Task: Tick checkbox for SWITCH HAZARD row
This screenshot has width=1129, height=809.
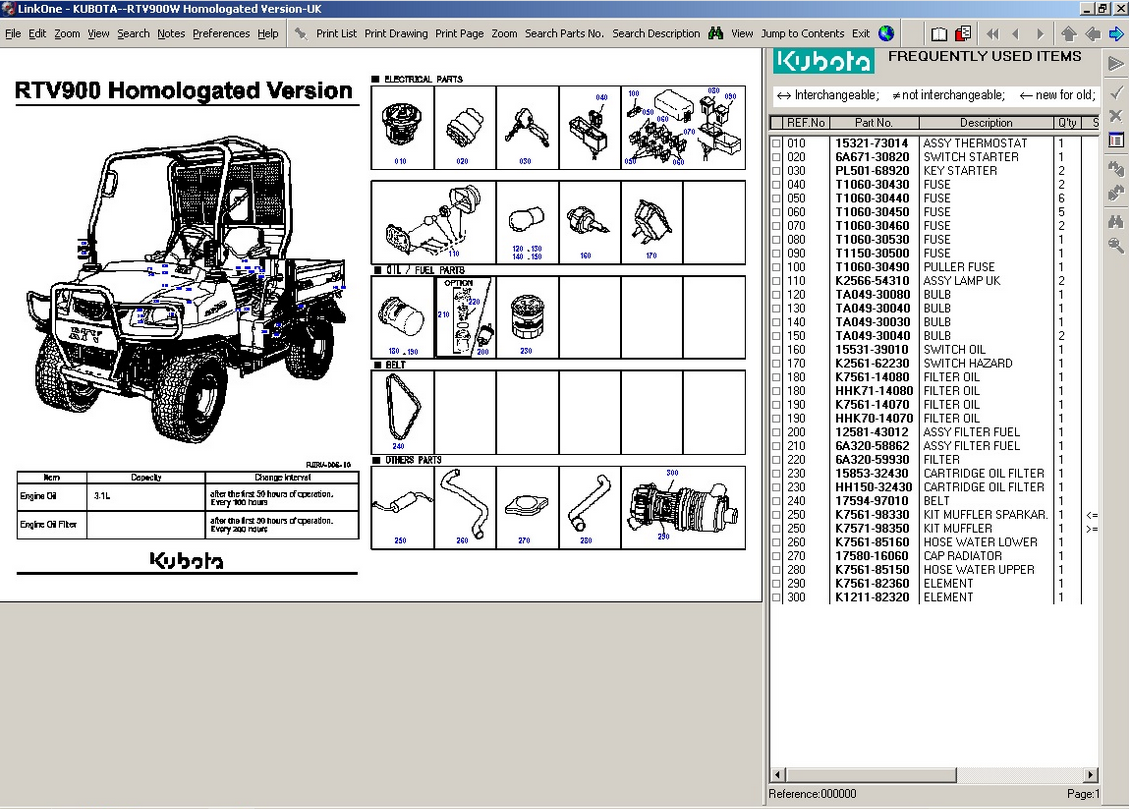Action: pos(776,364)
